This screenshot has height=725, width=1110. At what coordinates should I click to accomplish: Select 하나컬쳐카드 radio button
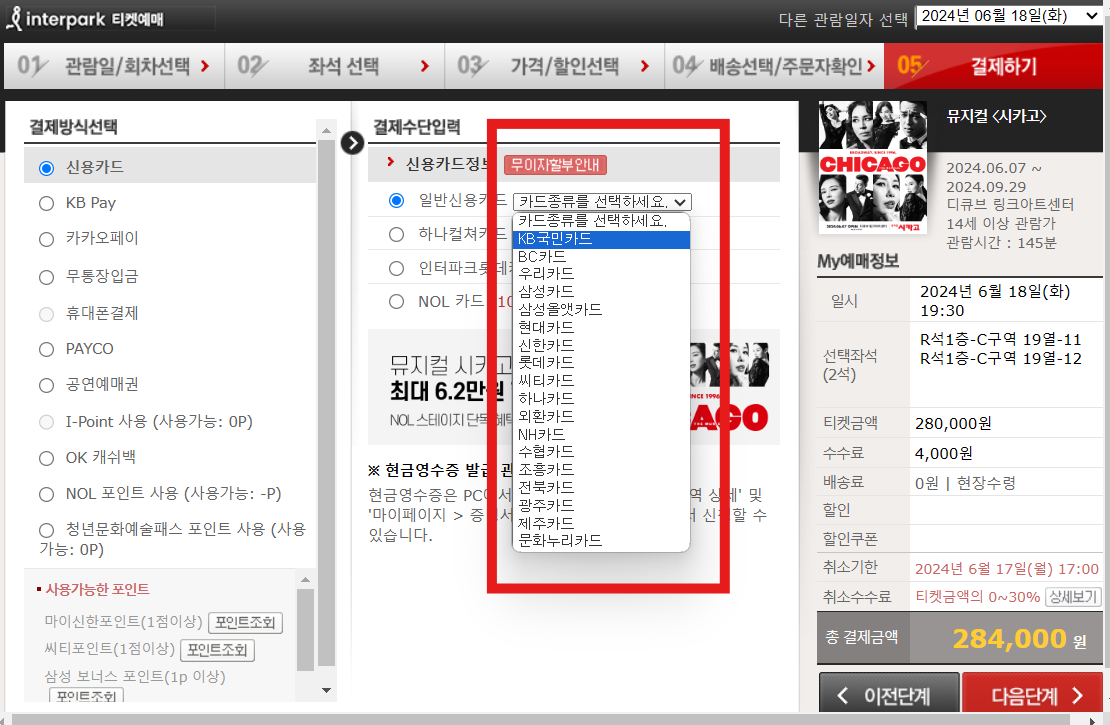click(x=396, y=234)
